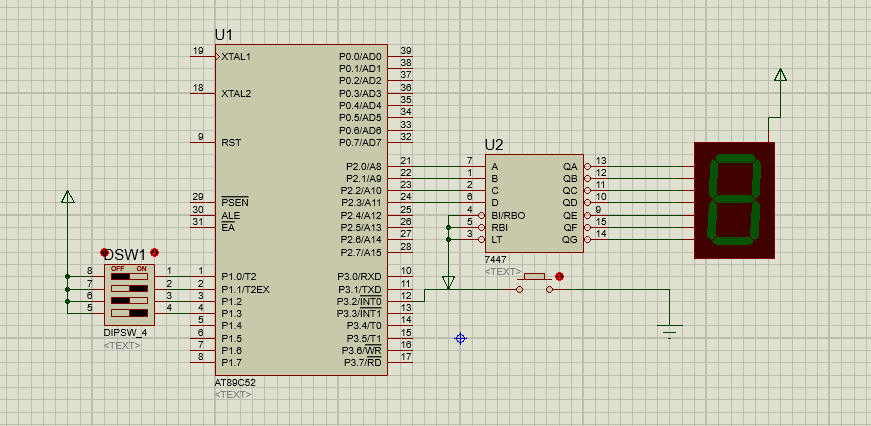Click the blue origin crosshair marker
871x426 pixels.
(x=461, y=339)
